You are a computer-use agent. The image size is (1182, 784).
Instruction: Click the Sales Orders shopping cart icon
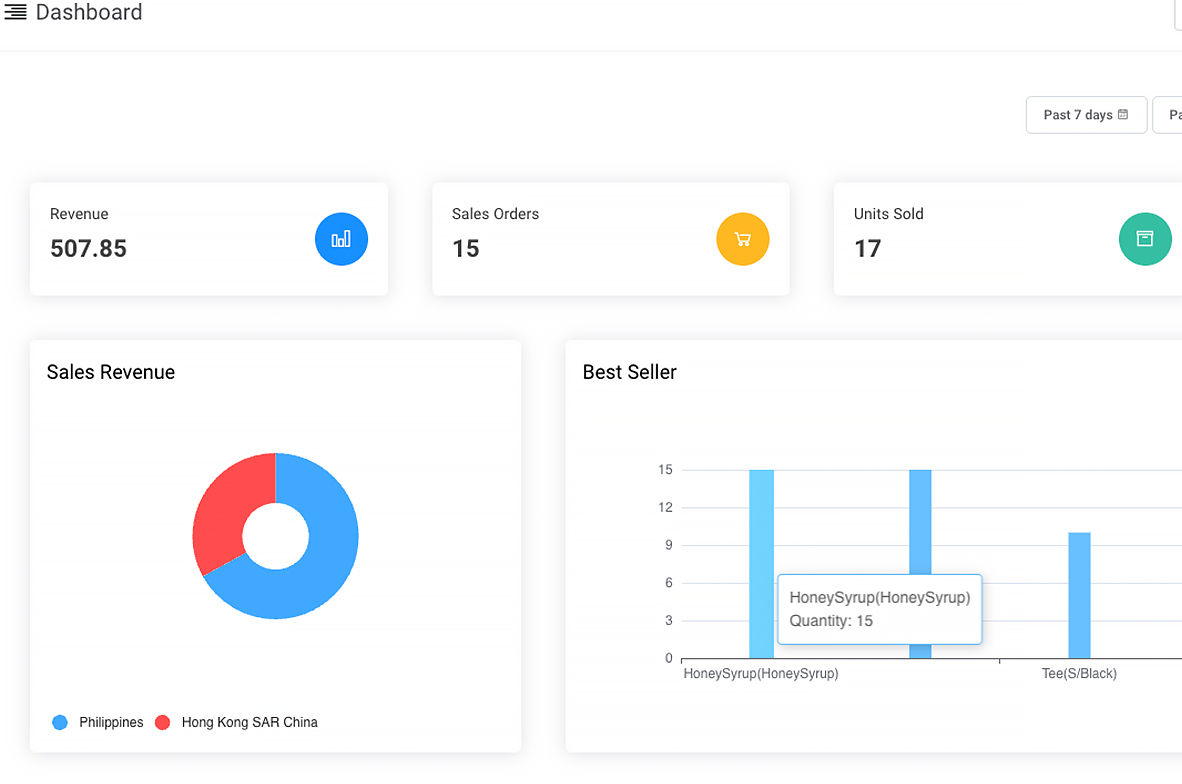(742, 239)
